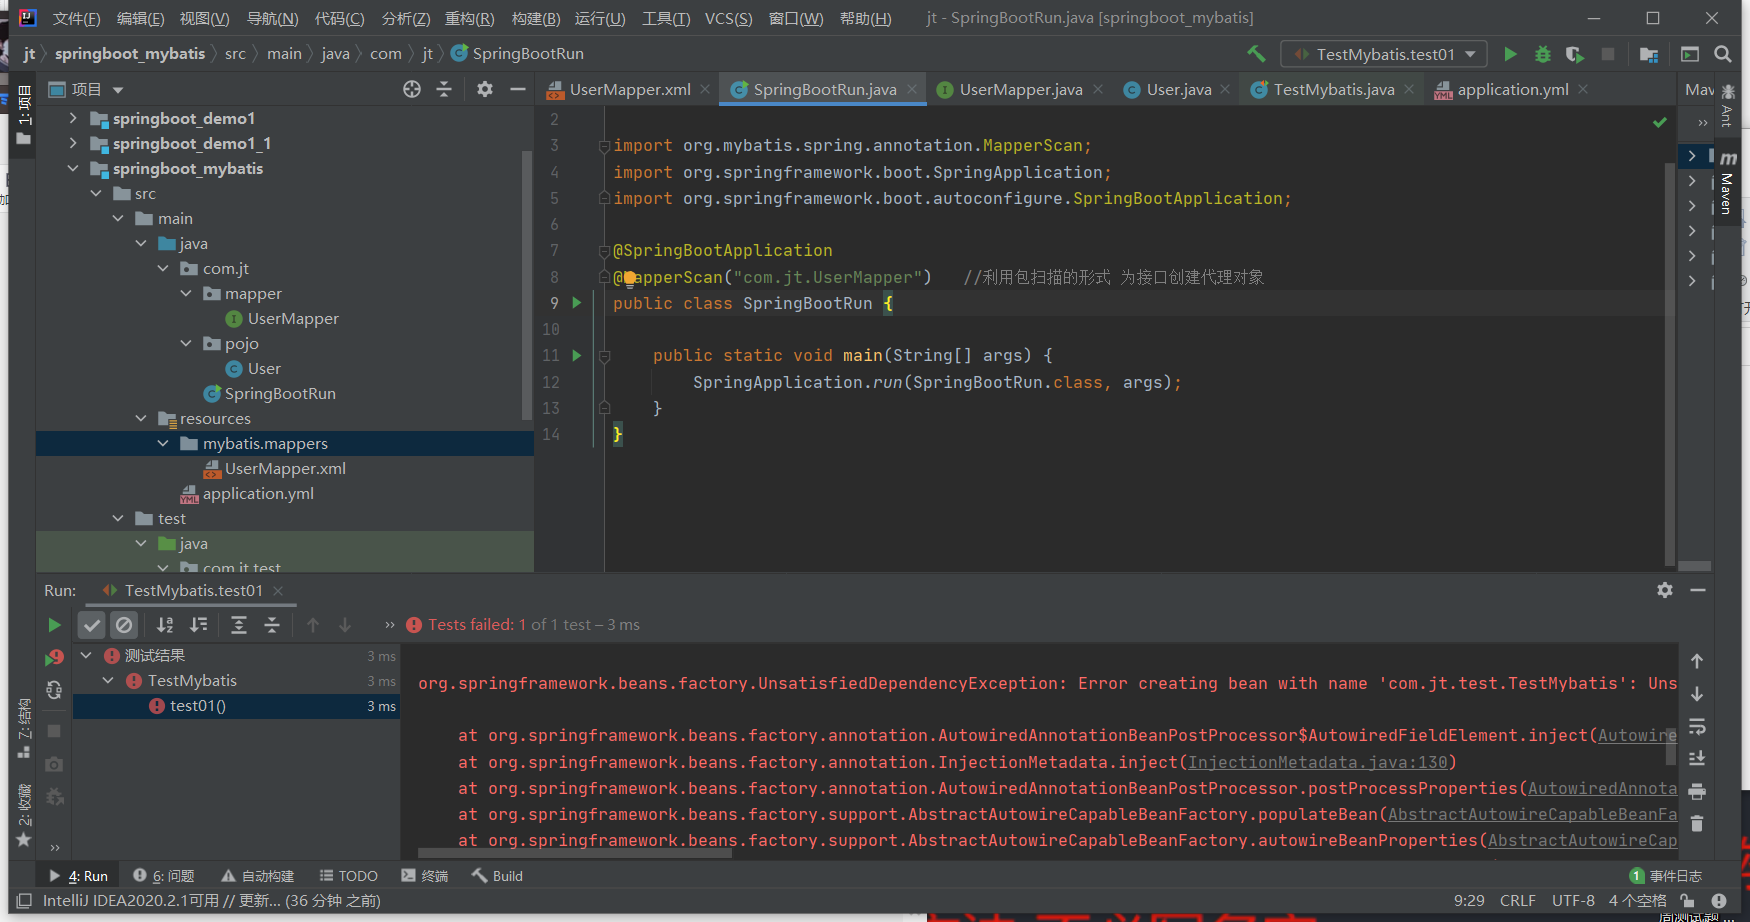Sort tests by duration icon
1750x922 pixels.
point(199,625)
